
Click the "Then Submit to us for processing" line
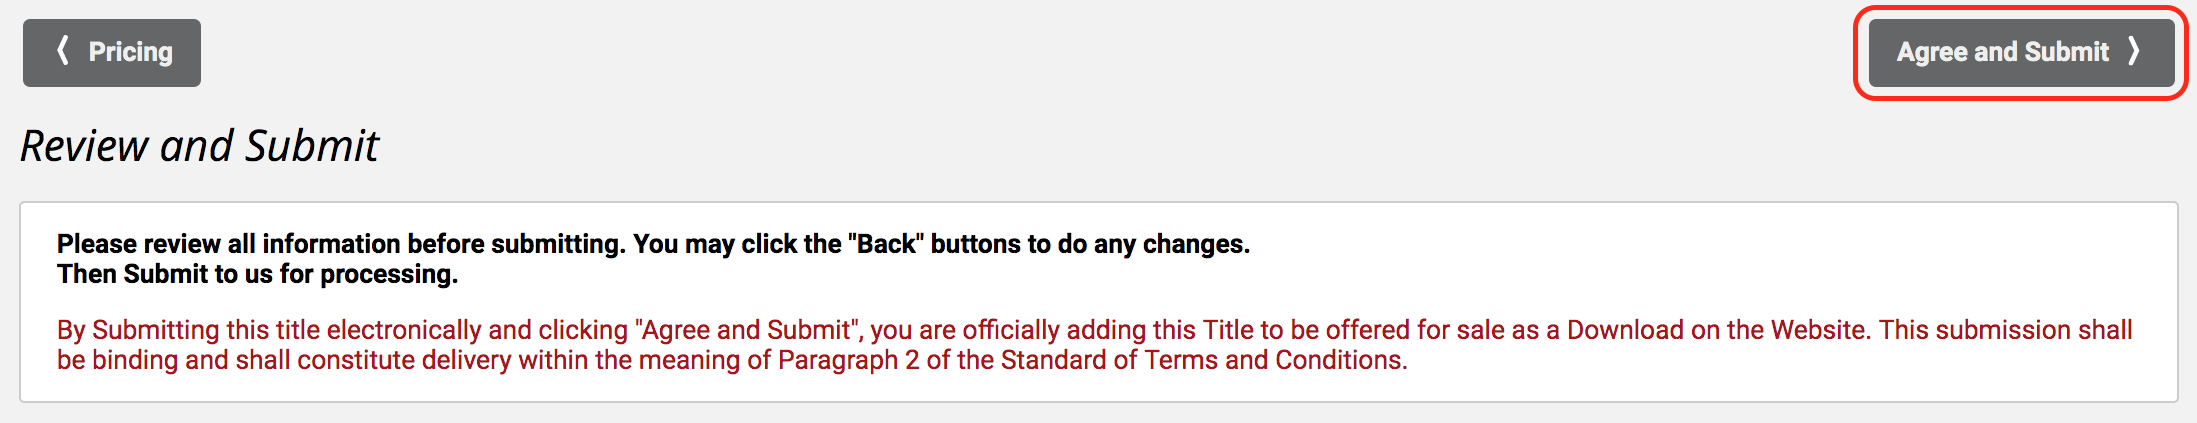point(257,274)
